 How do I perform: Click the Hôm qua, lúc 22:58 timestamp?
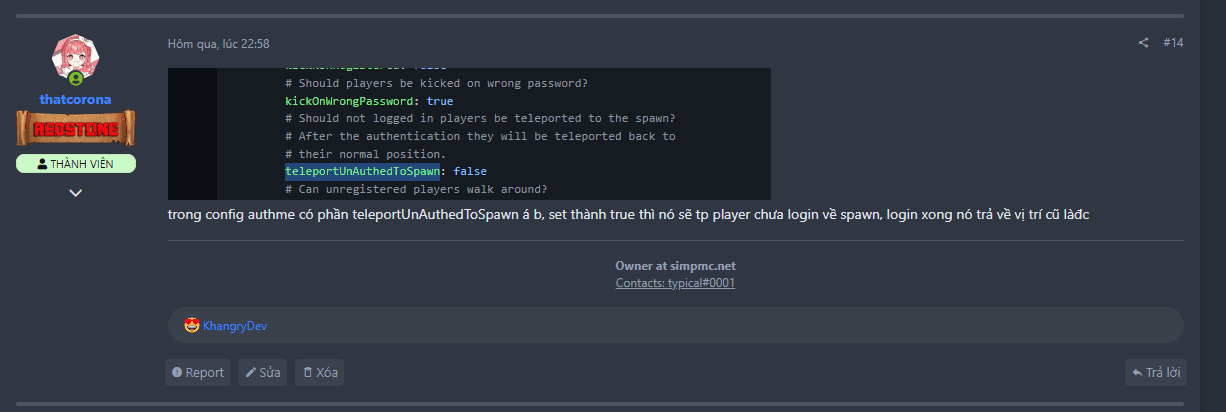218,44
